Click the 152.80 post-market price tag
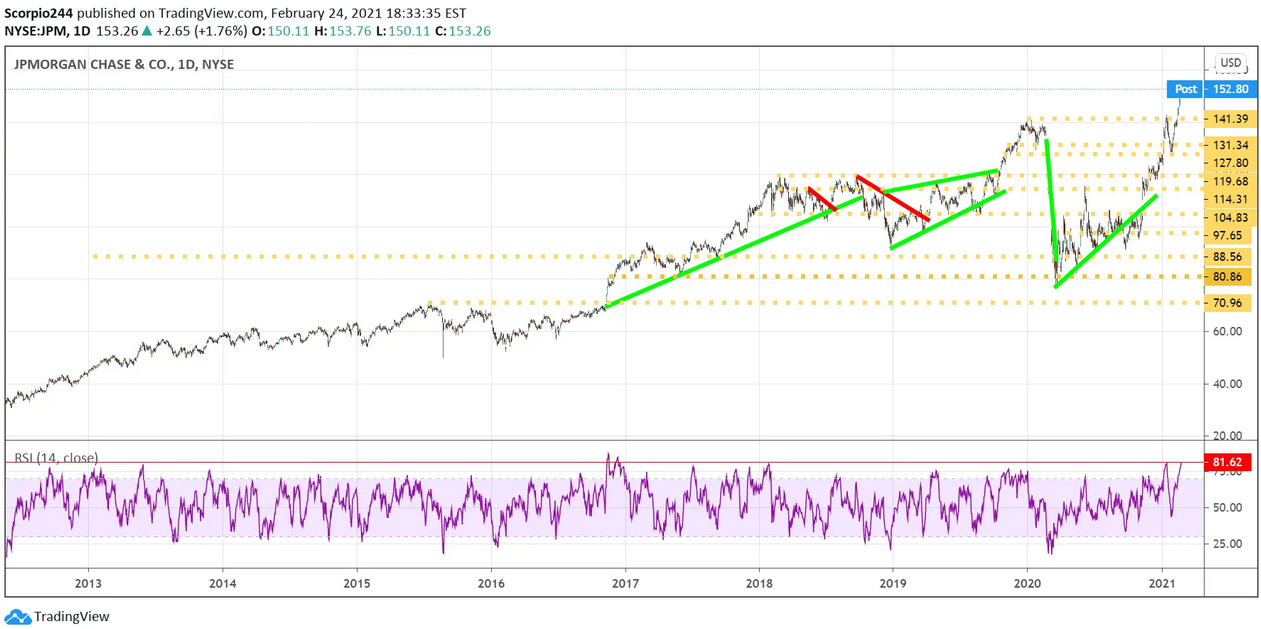1261x629 pixels. (1230, 89)
